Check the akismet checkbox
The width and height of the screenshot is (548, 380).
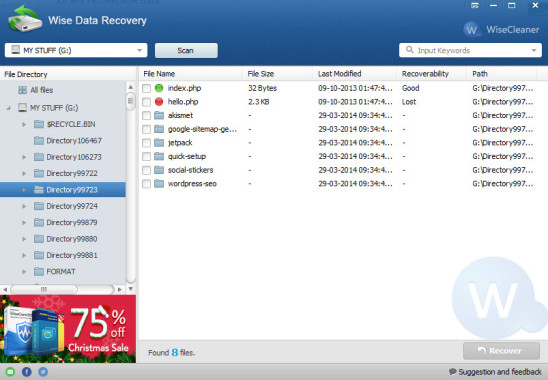[146, 115]
